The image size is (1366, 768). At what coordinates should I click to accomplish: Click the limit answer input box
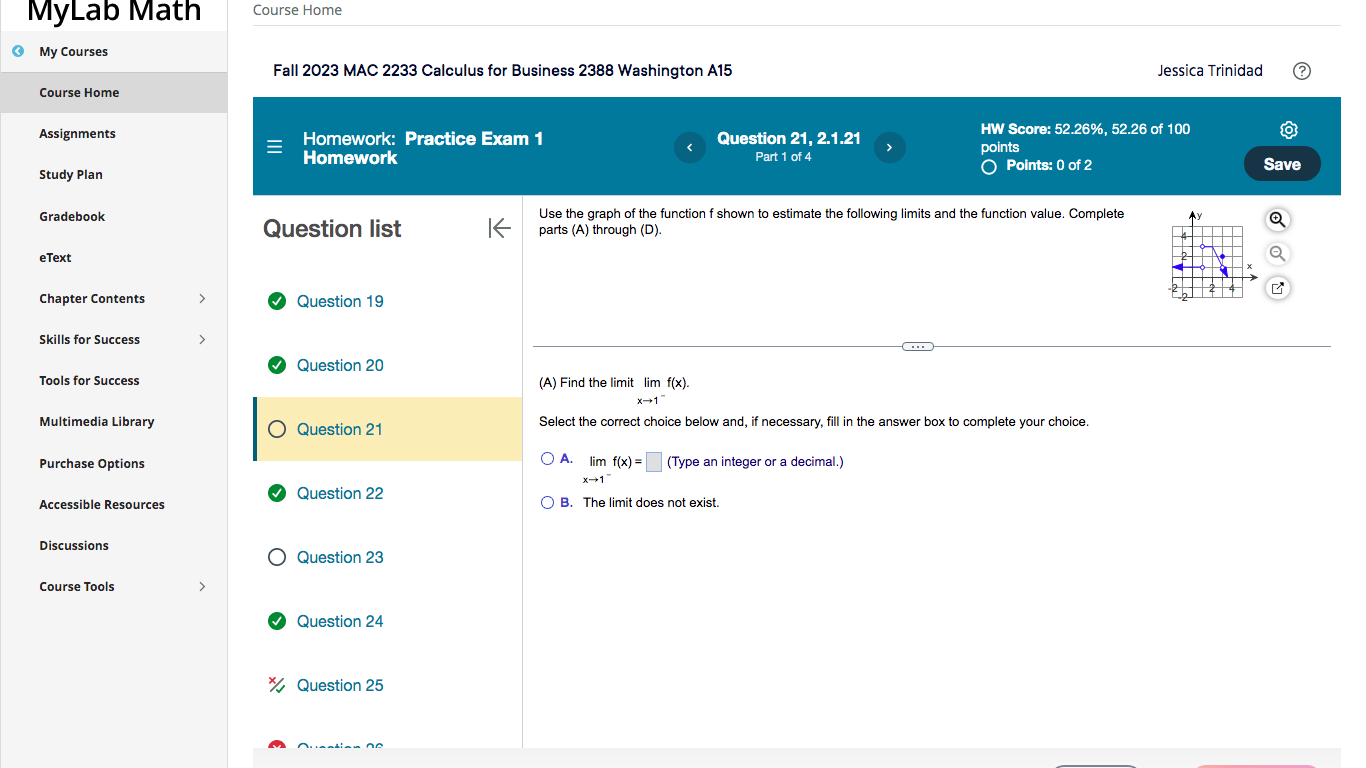click(653, 462)
